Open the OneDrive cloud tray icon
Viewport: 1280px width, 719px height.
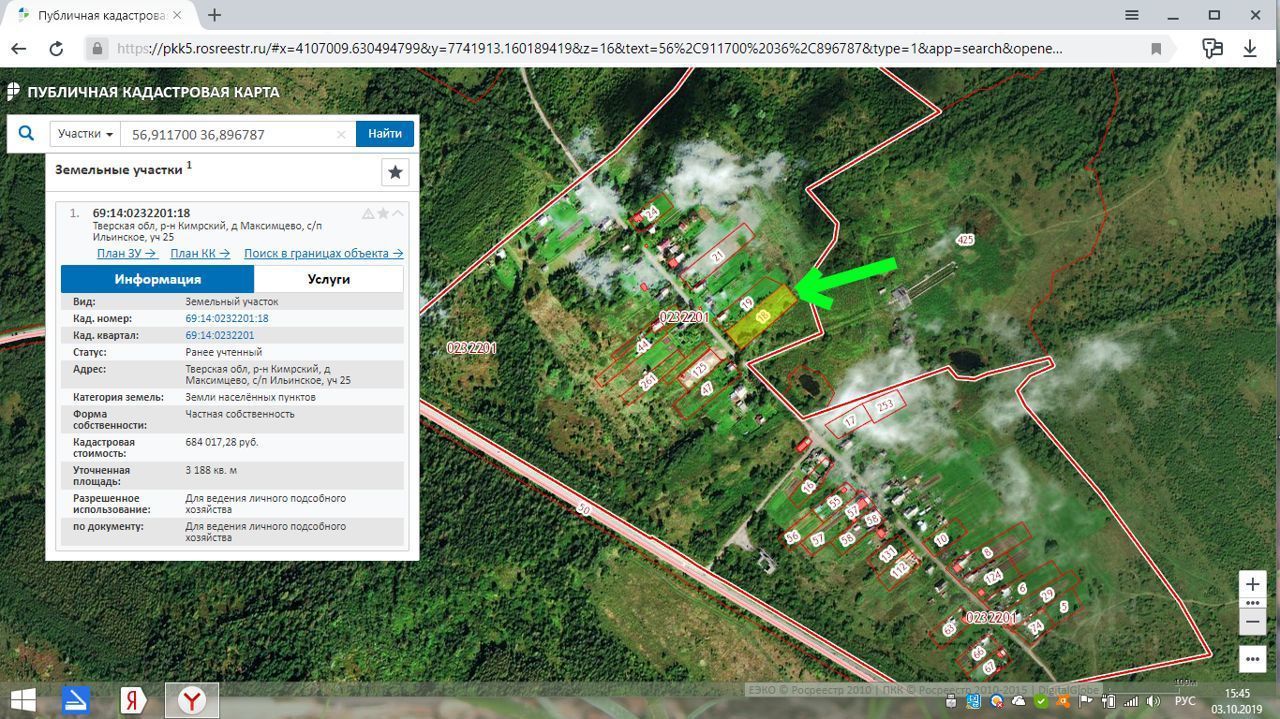1018,702
